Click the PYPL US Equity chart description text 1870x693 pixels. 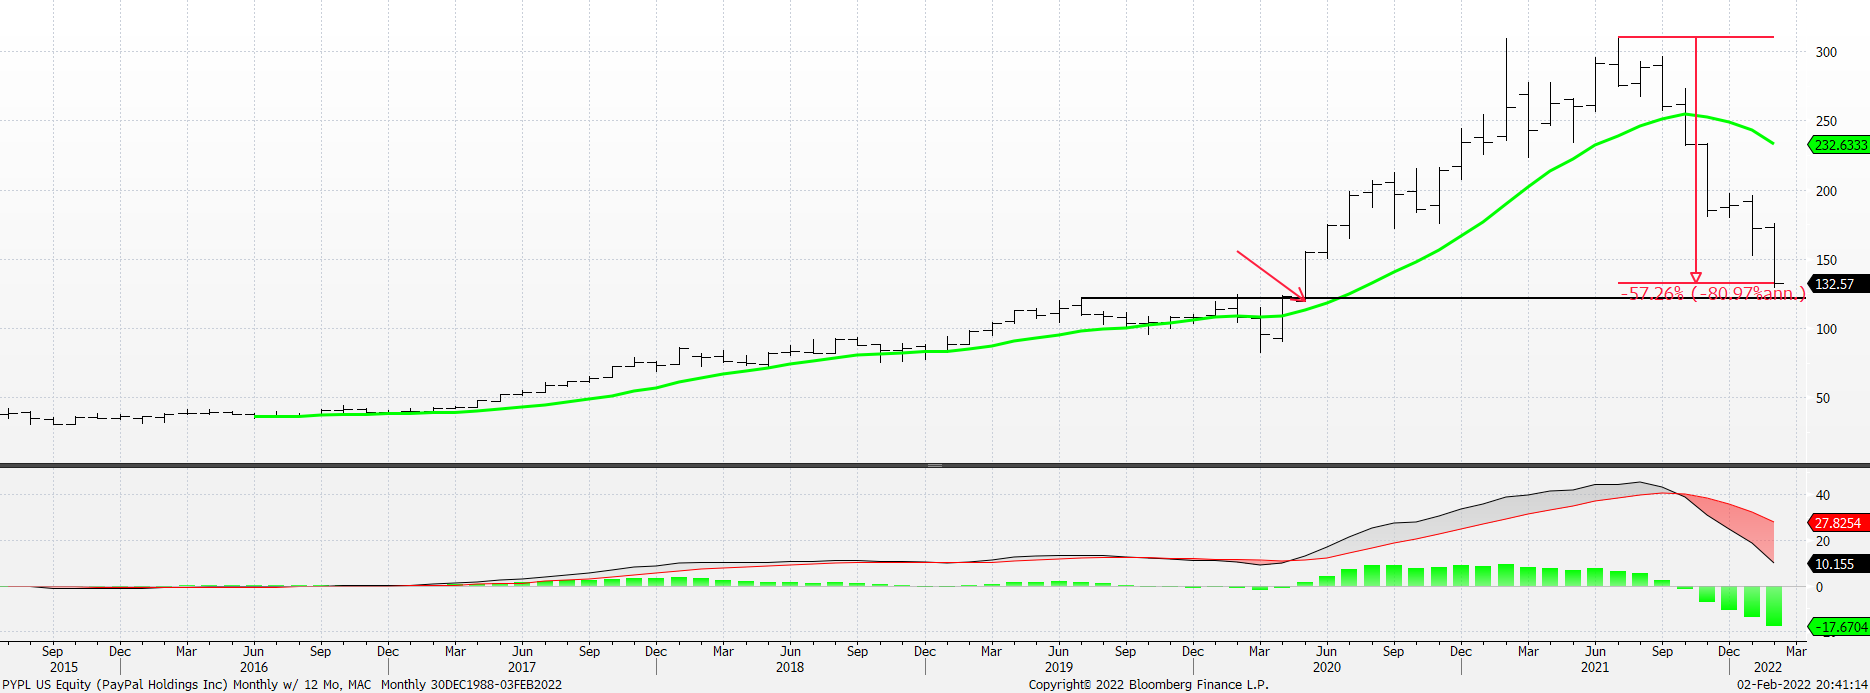tap(282, 685)
